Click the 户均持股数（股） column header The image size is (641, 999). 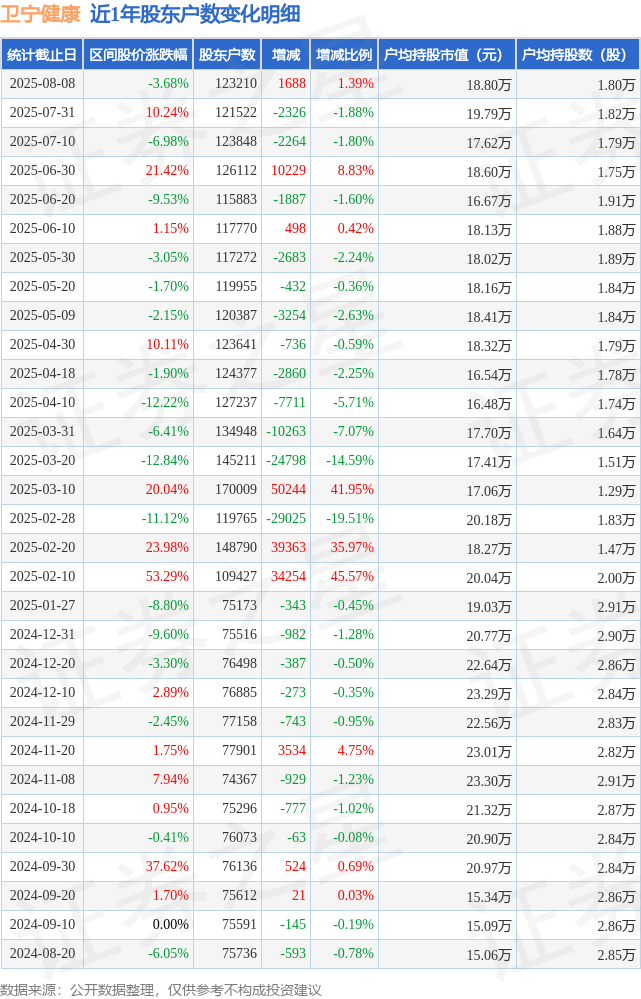[579, 55]
